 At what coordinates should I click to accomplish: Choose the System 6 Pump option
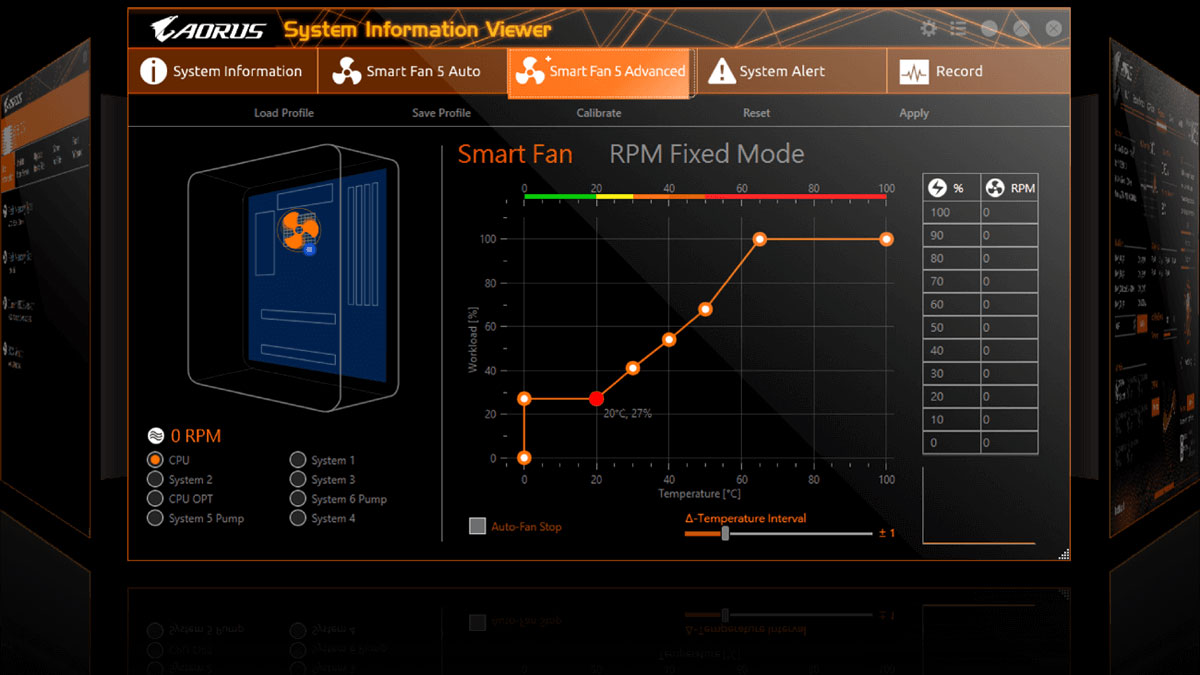pos(298,498)
